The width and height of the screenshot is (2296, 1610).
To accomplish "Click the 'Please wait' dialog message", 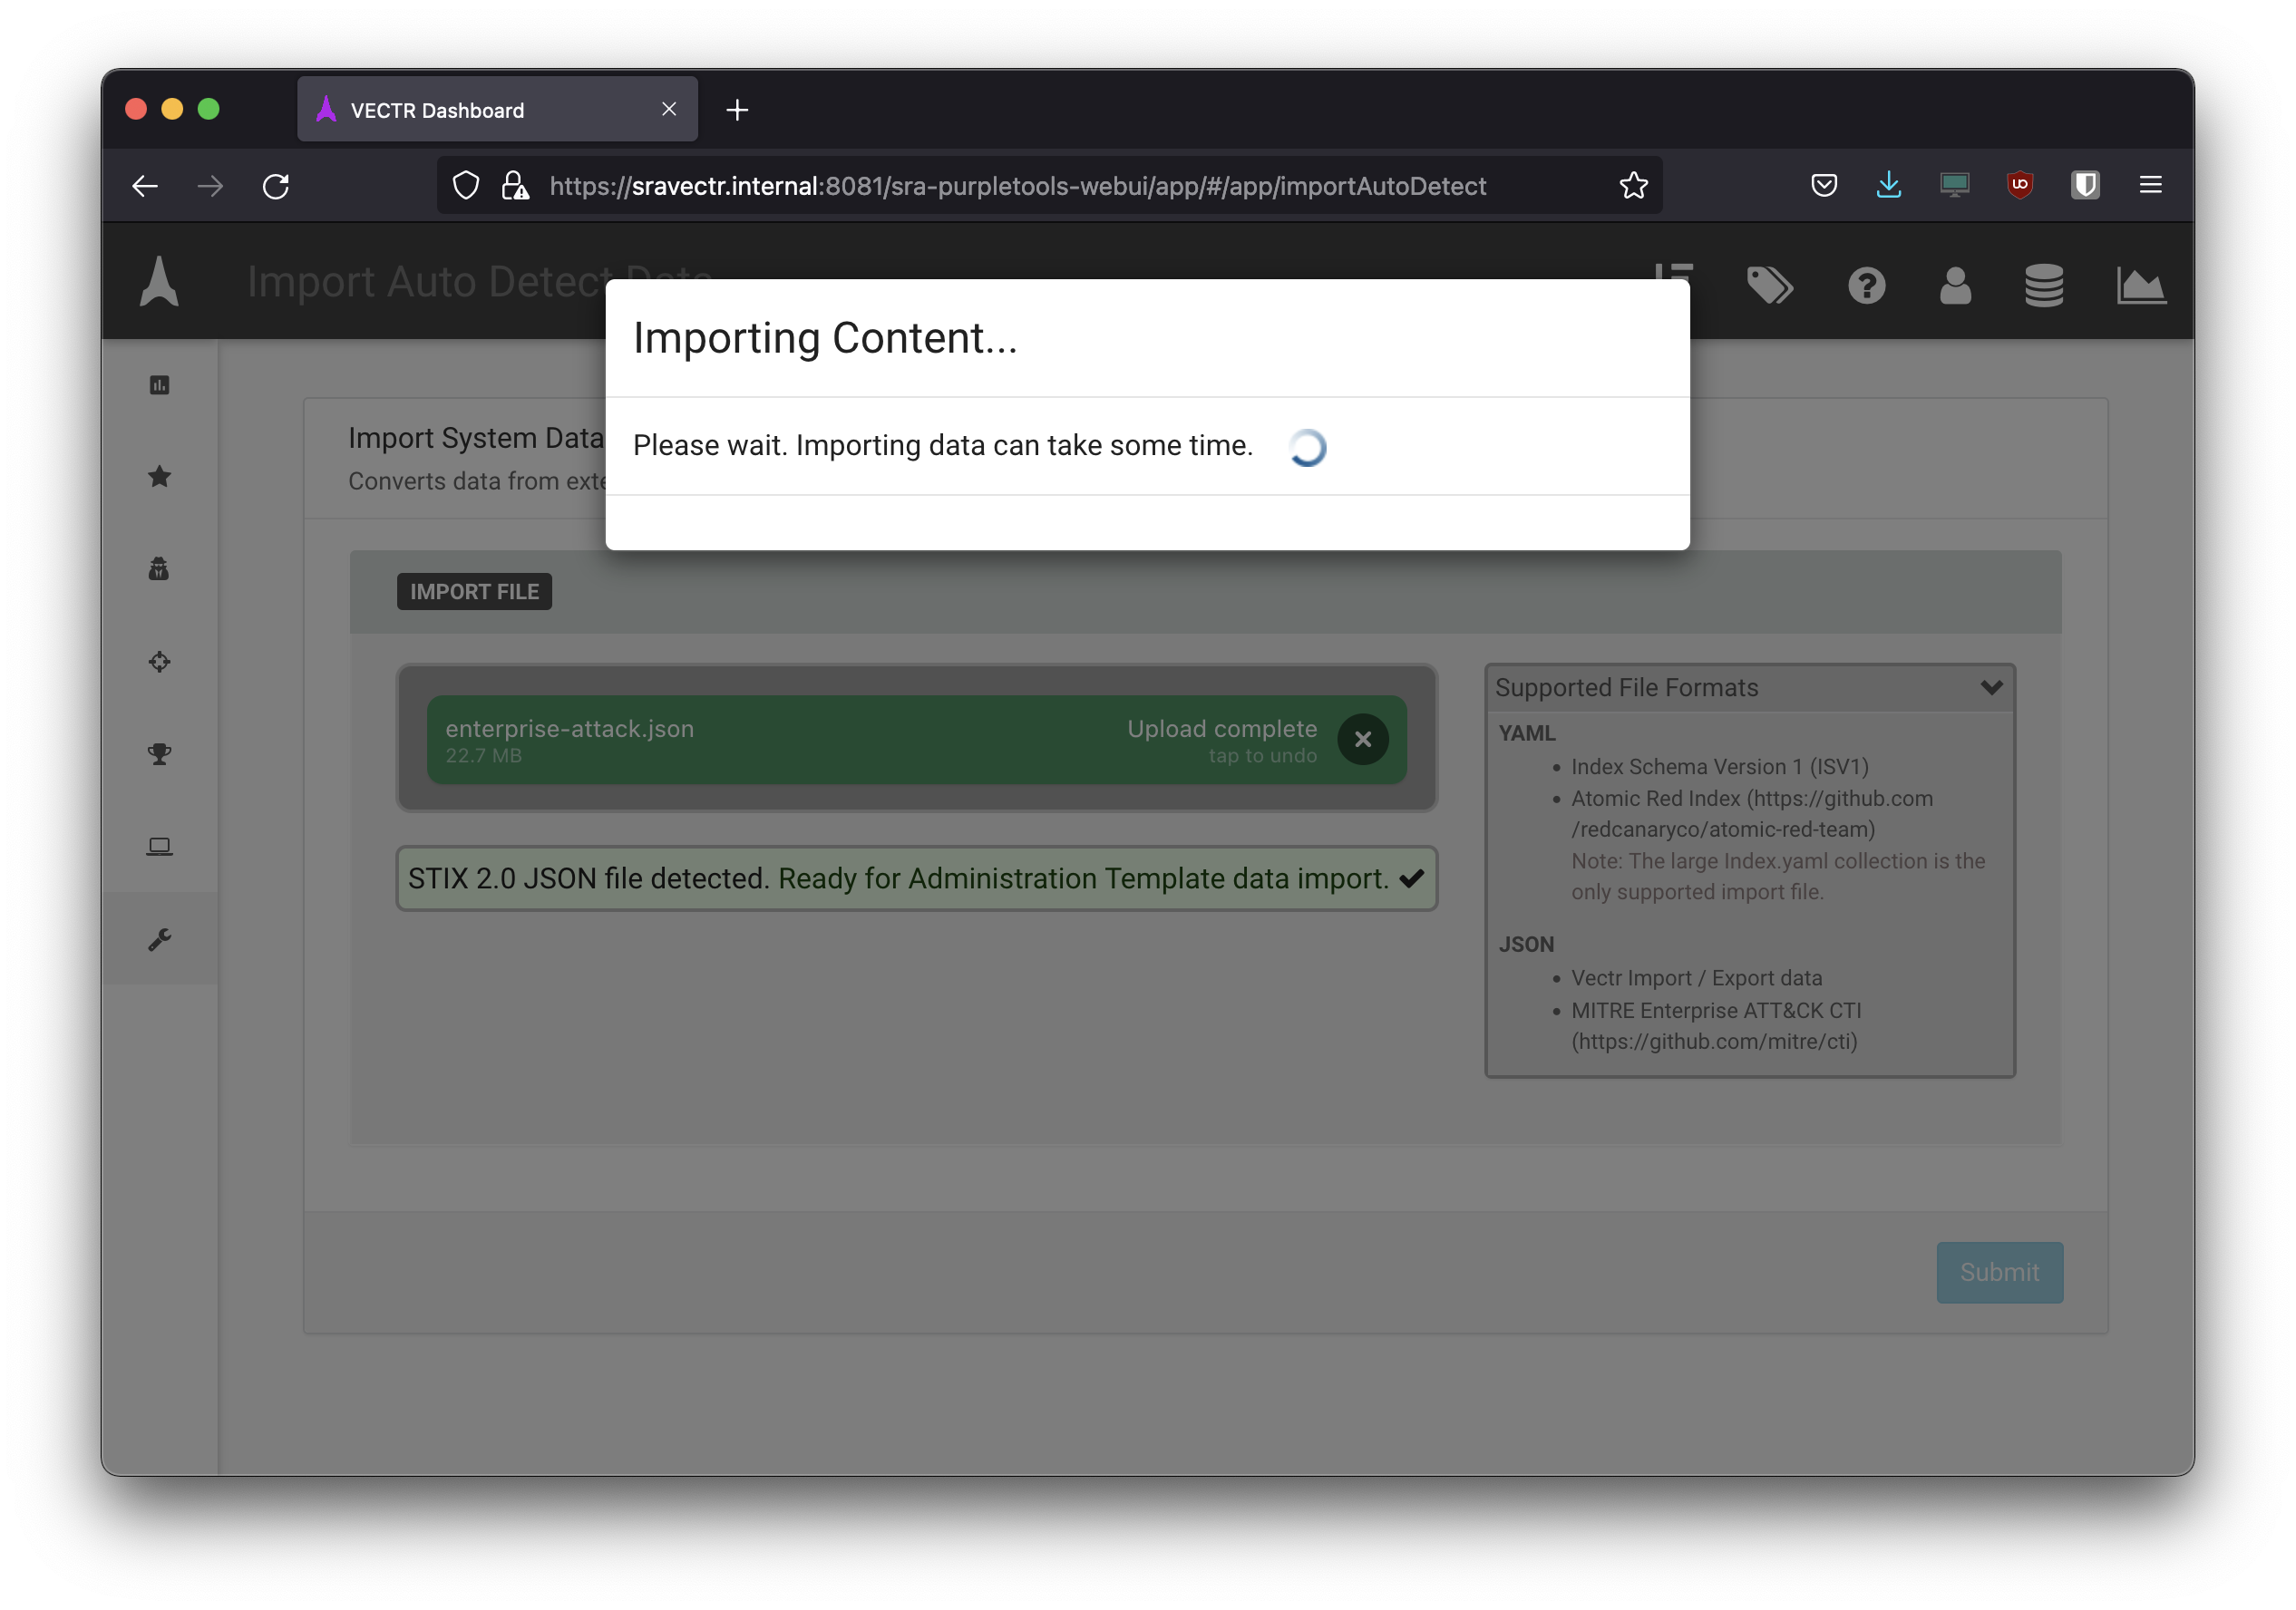I will 942,445.
